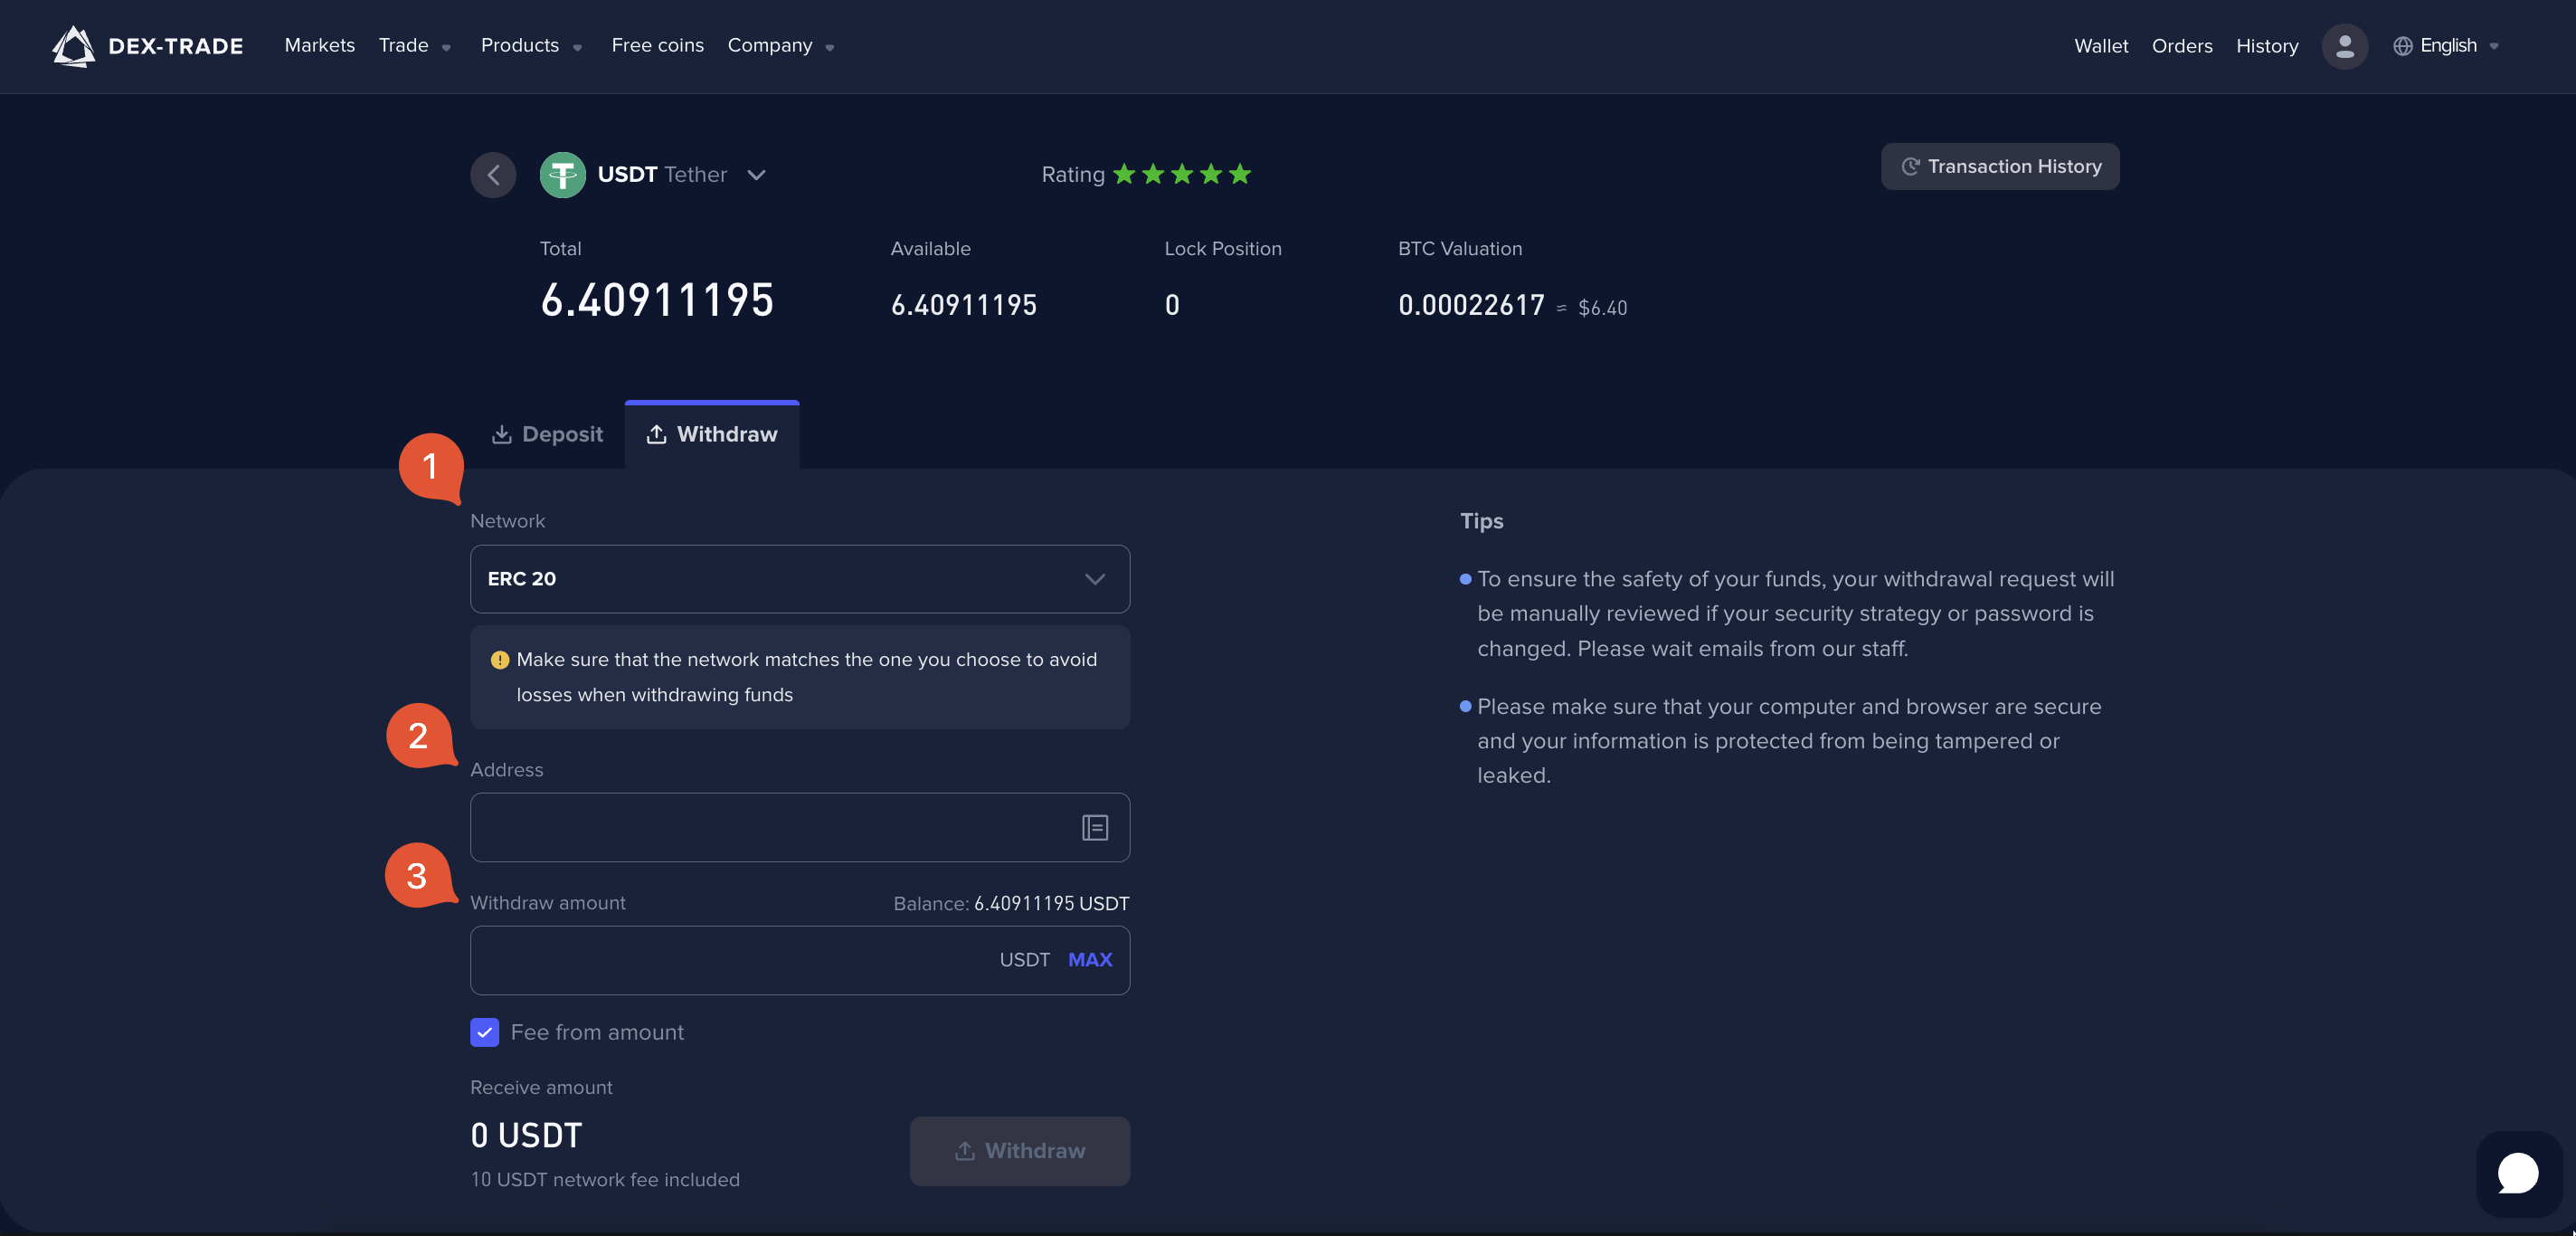2576x1236 pixels.
Task: Open History in the top bar
Action: click(x=2267, y=46)
